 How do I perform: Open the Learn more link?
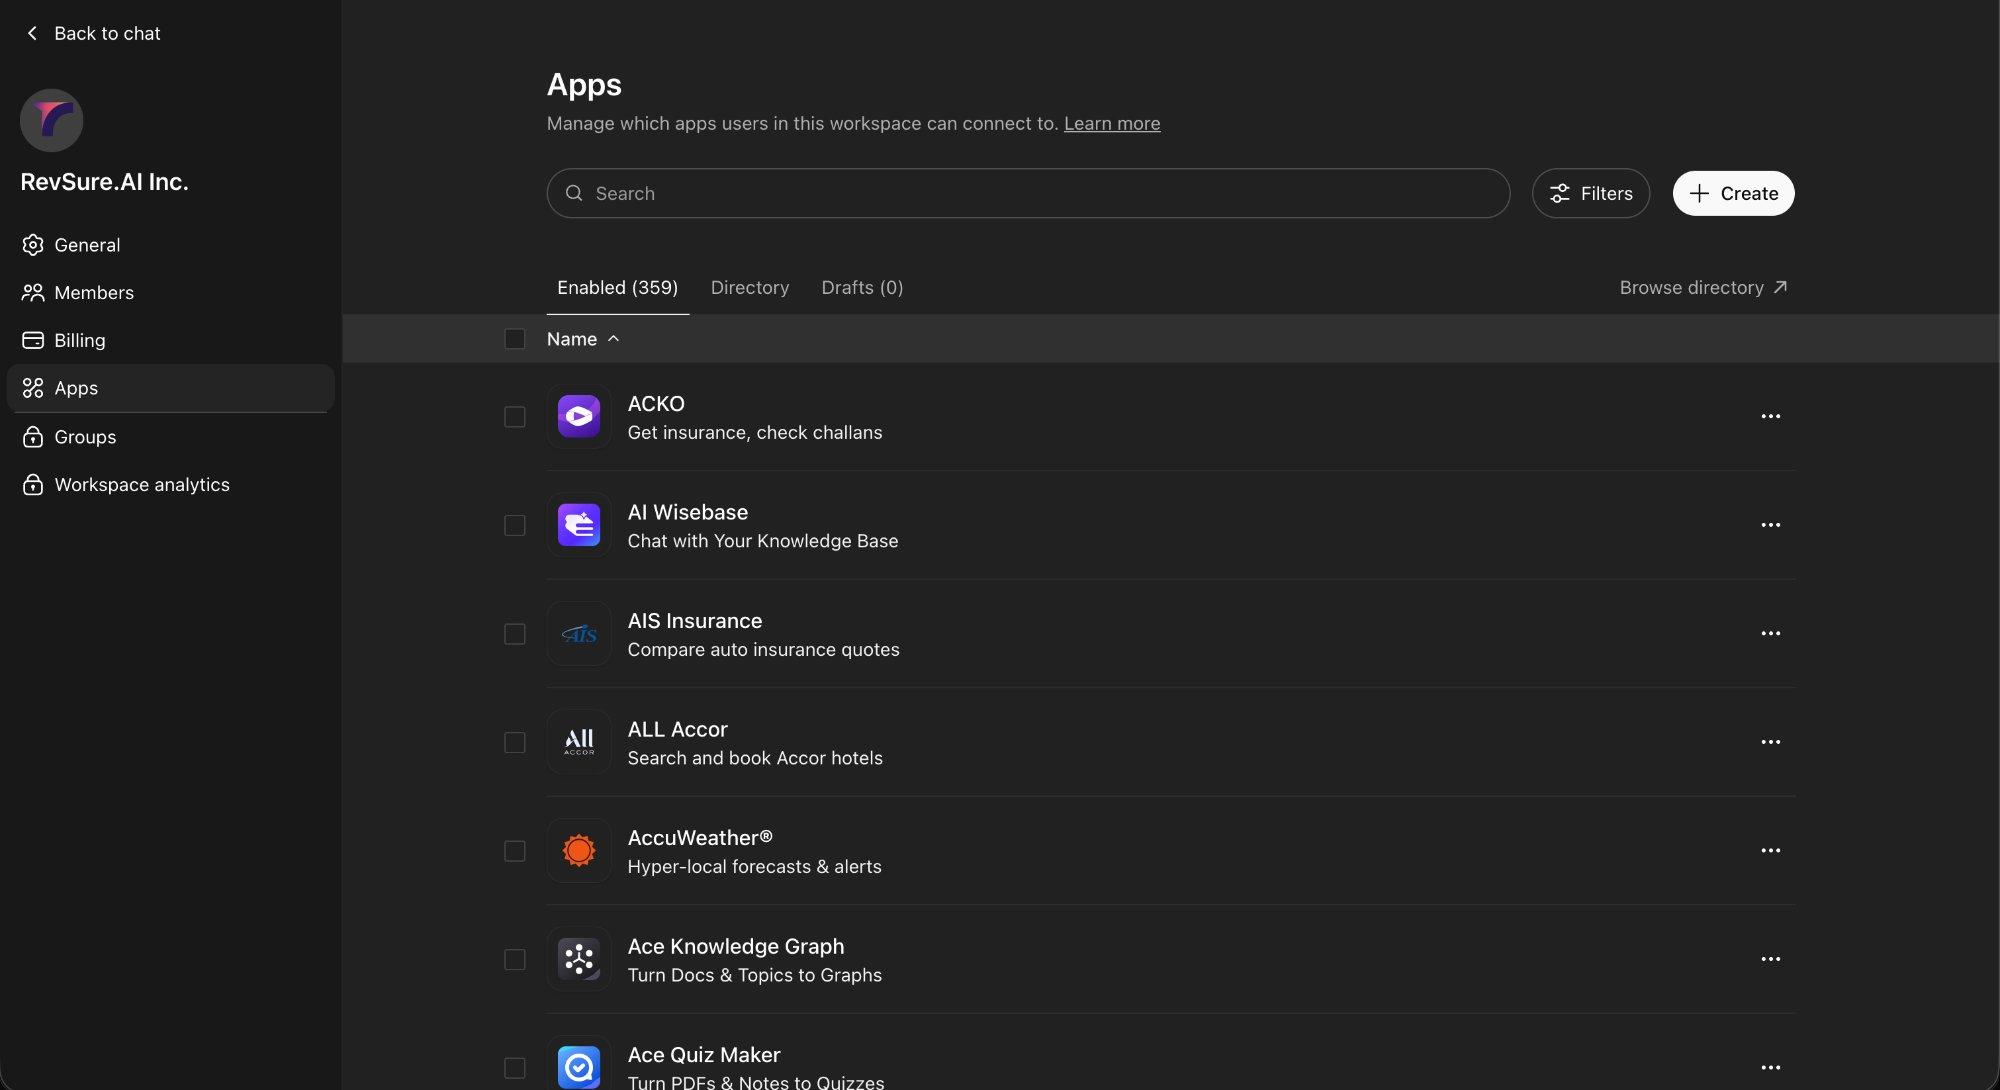(1112, 123)
